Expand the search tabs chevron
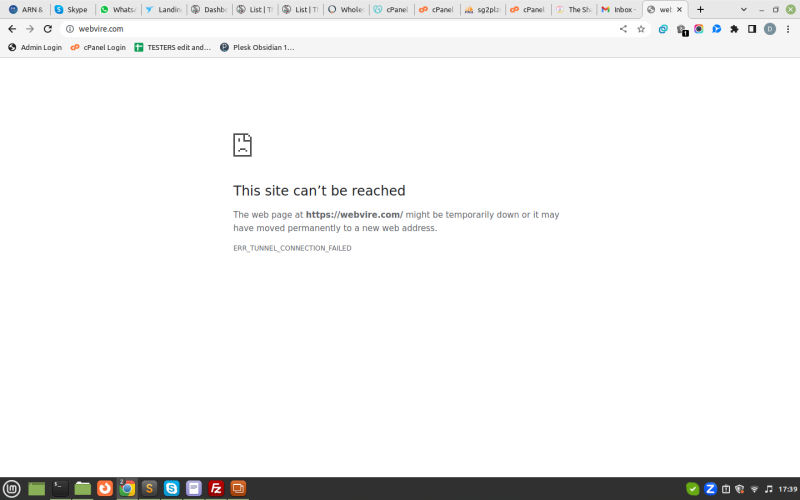 (743, 10)
